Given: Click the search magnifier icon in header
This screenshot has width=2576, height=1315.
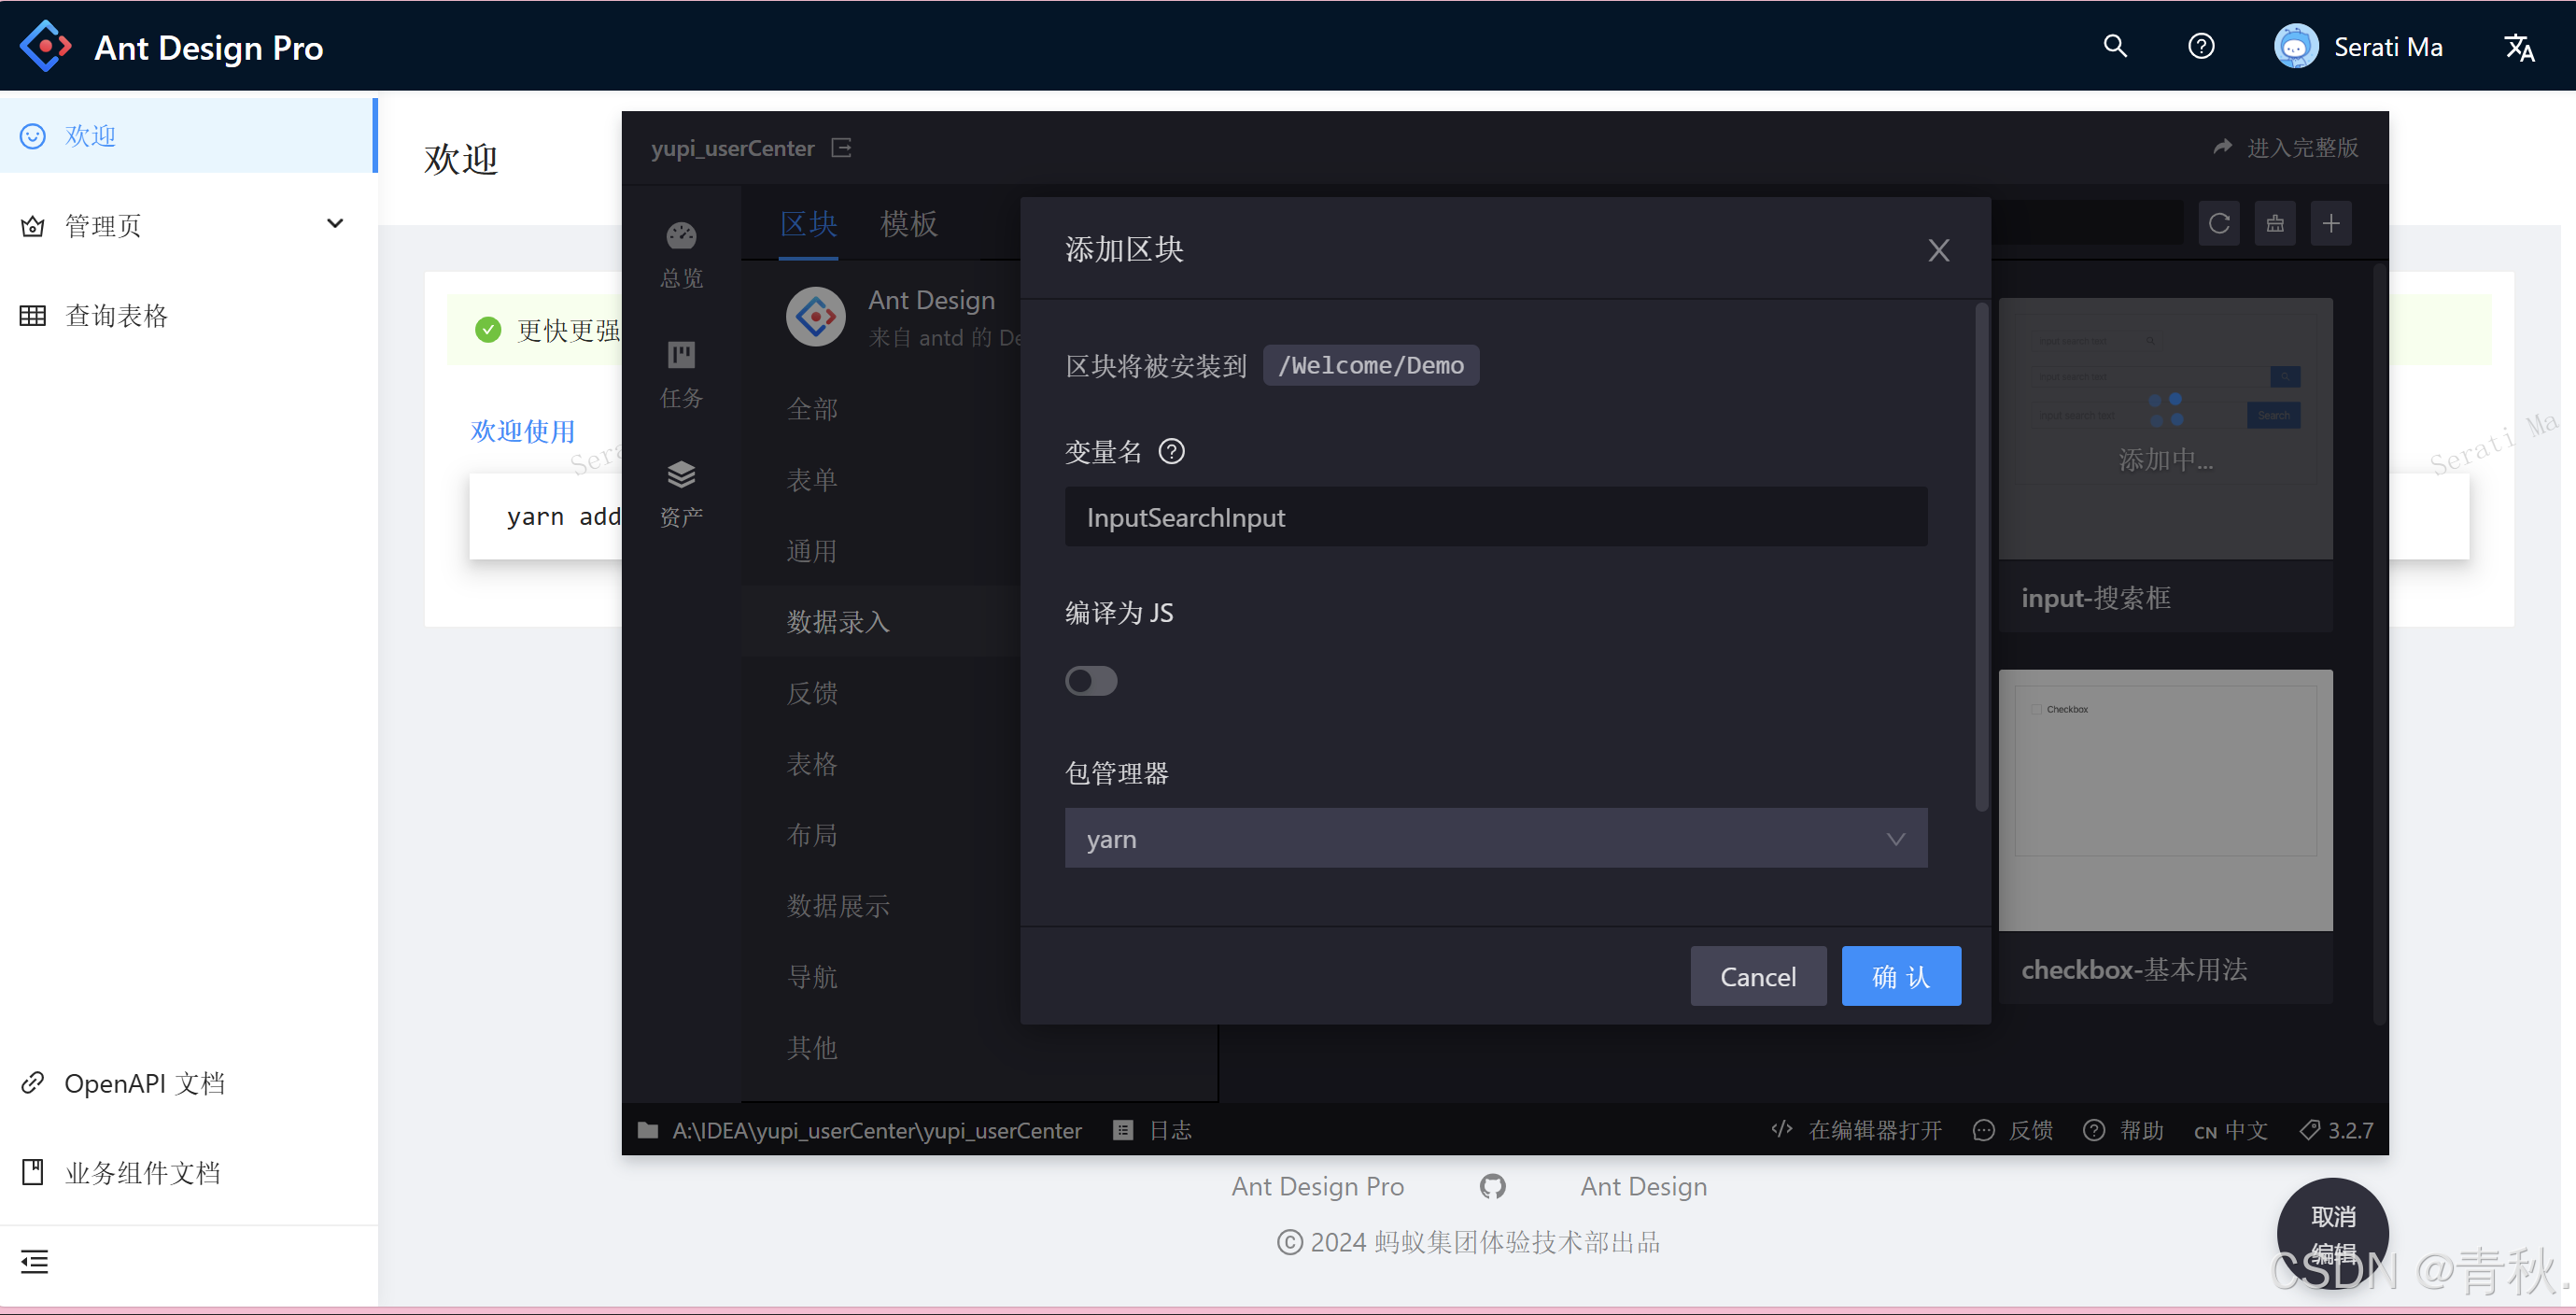Looking at the screenshot, I should click(x=2114, y=46).
